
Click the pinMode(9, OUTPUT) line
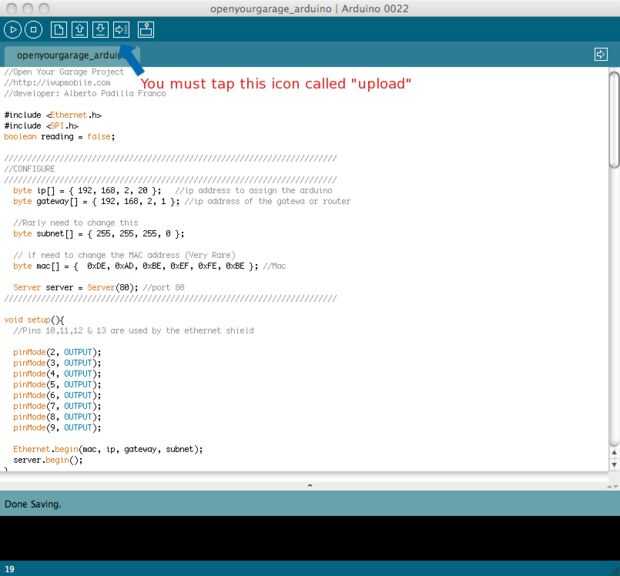coord(57,428)
